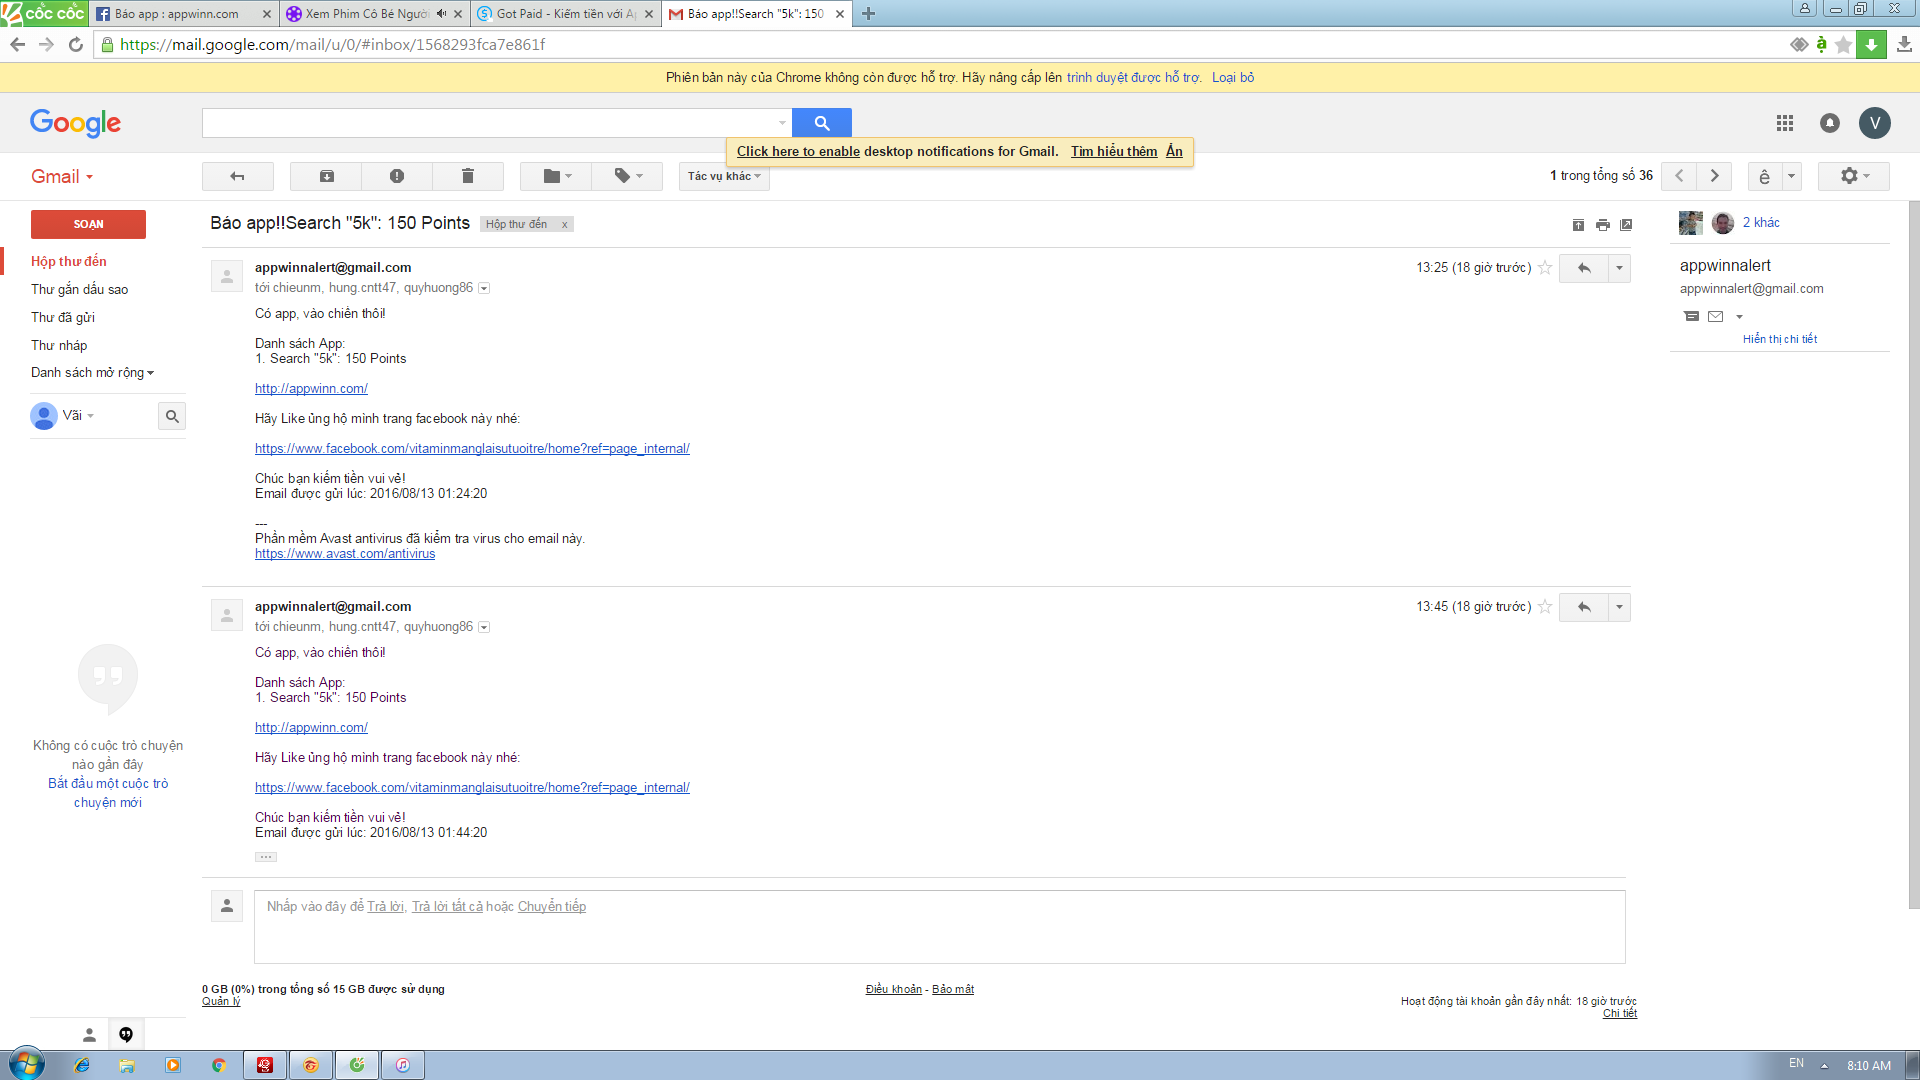Reply to the first message
The image size is (1920, 1080).
(x=1584, y=268)
